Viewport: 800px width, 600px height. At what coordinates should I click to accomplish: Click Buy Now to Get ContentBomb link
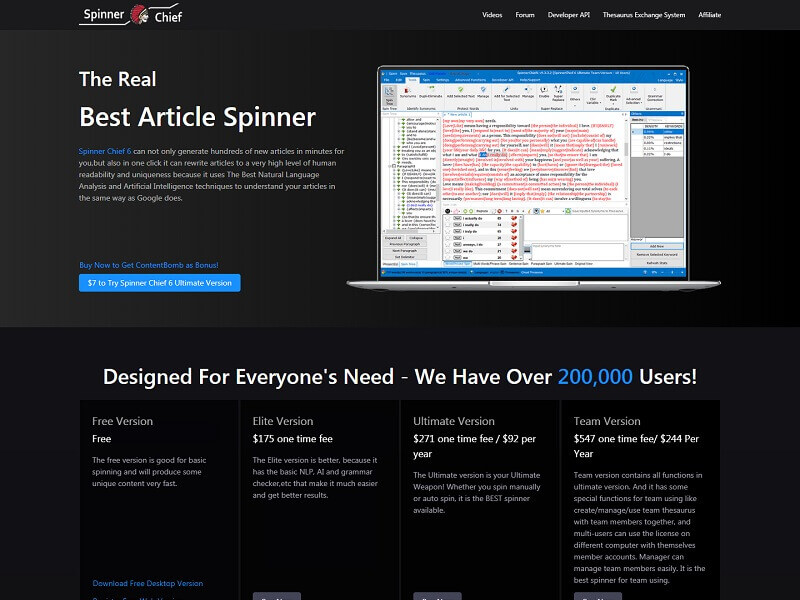click(x=148, y=265)
